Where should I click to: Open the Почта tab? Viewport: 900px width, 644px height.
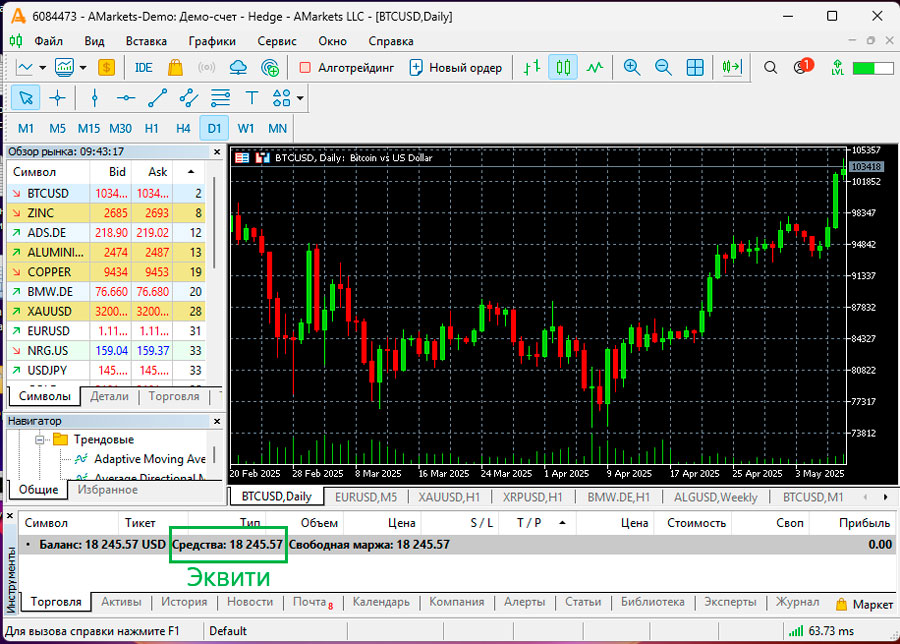(x=312, y=602)
